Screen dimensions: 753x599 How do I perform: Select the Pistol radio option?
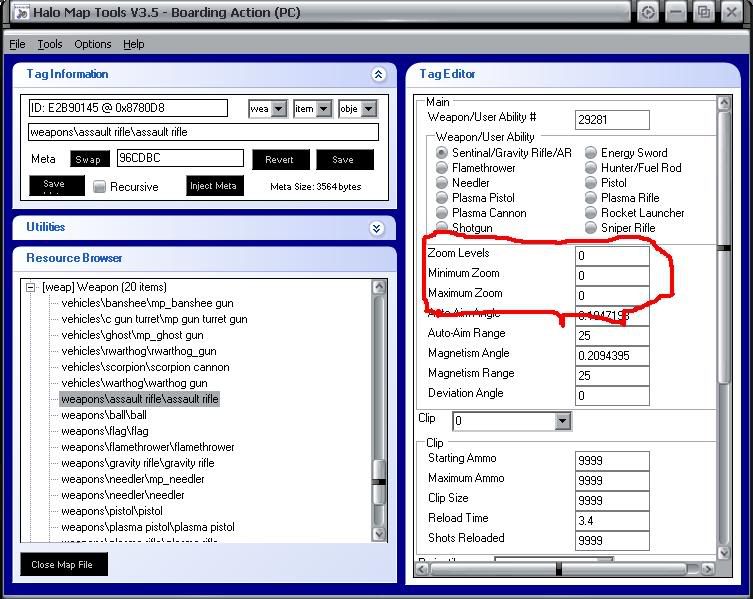pyautogui.click(x=591, y=183)
